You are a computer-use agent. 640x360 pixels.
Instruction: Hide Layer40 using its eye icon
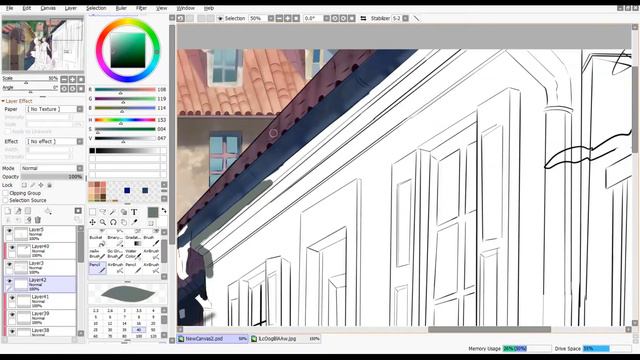pos(12,248)
